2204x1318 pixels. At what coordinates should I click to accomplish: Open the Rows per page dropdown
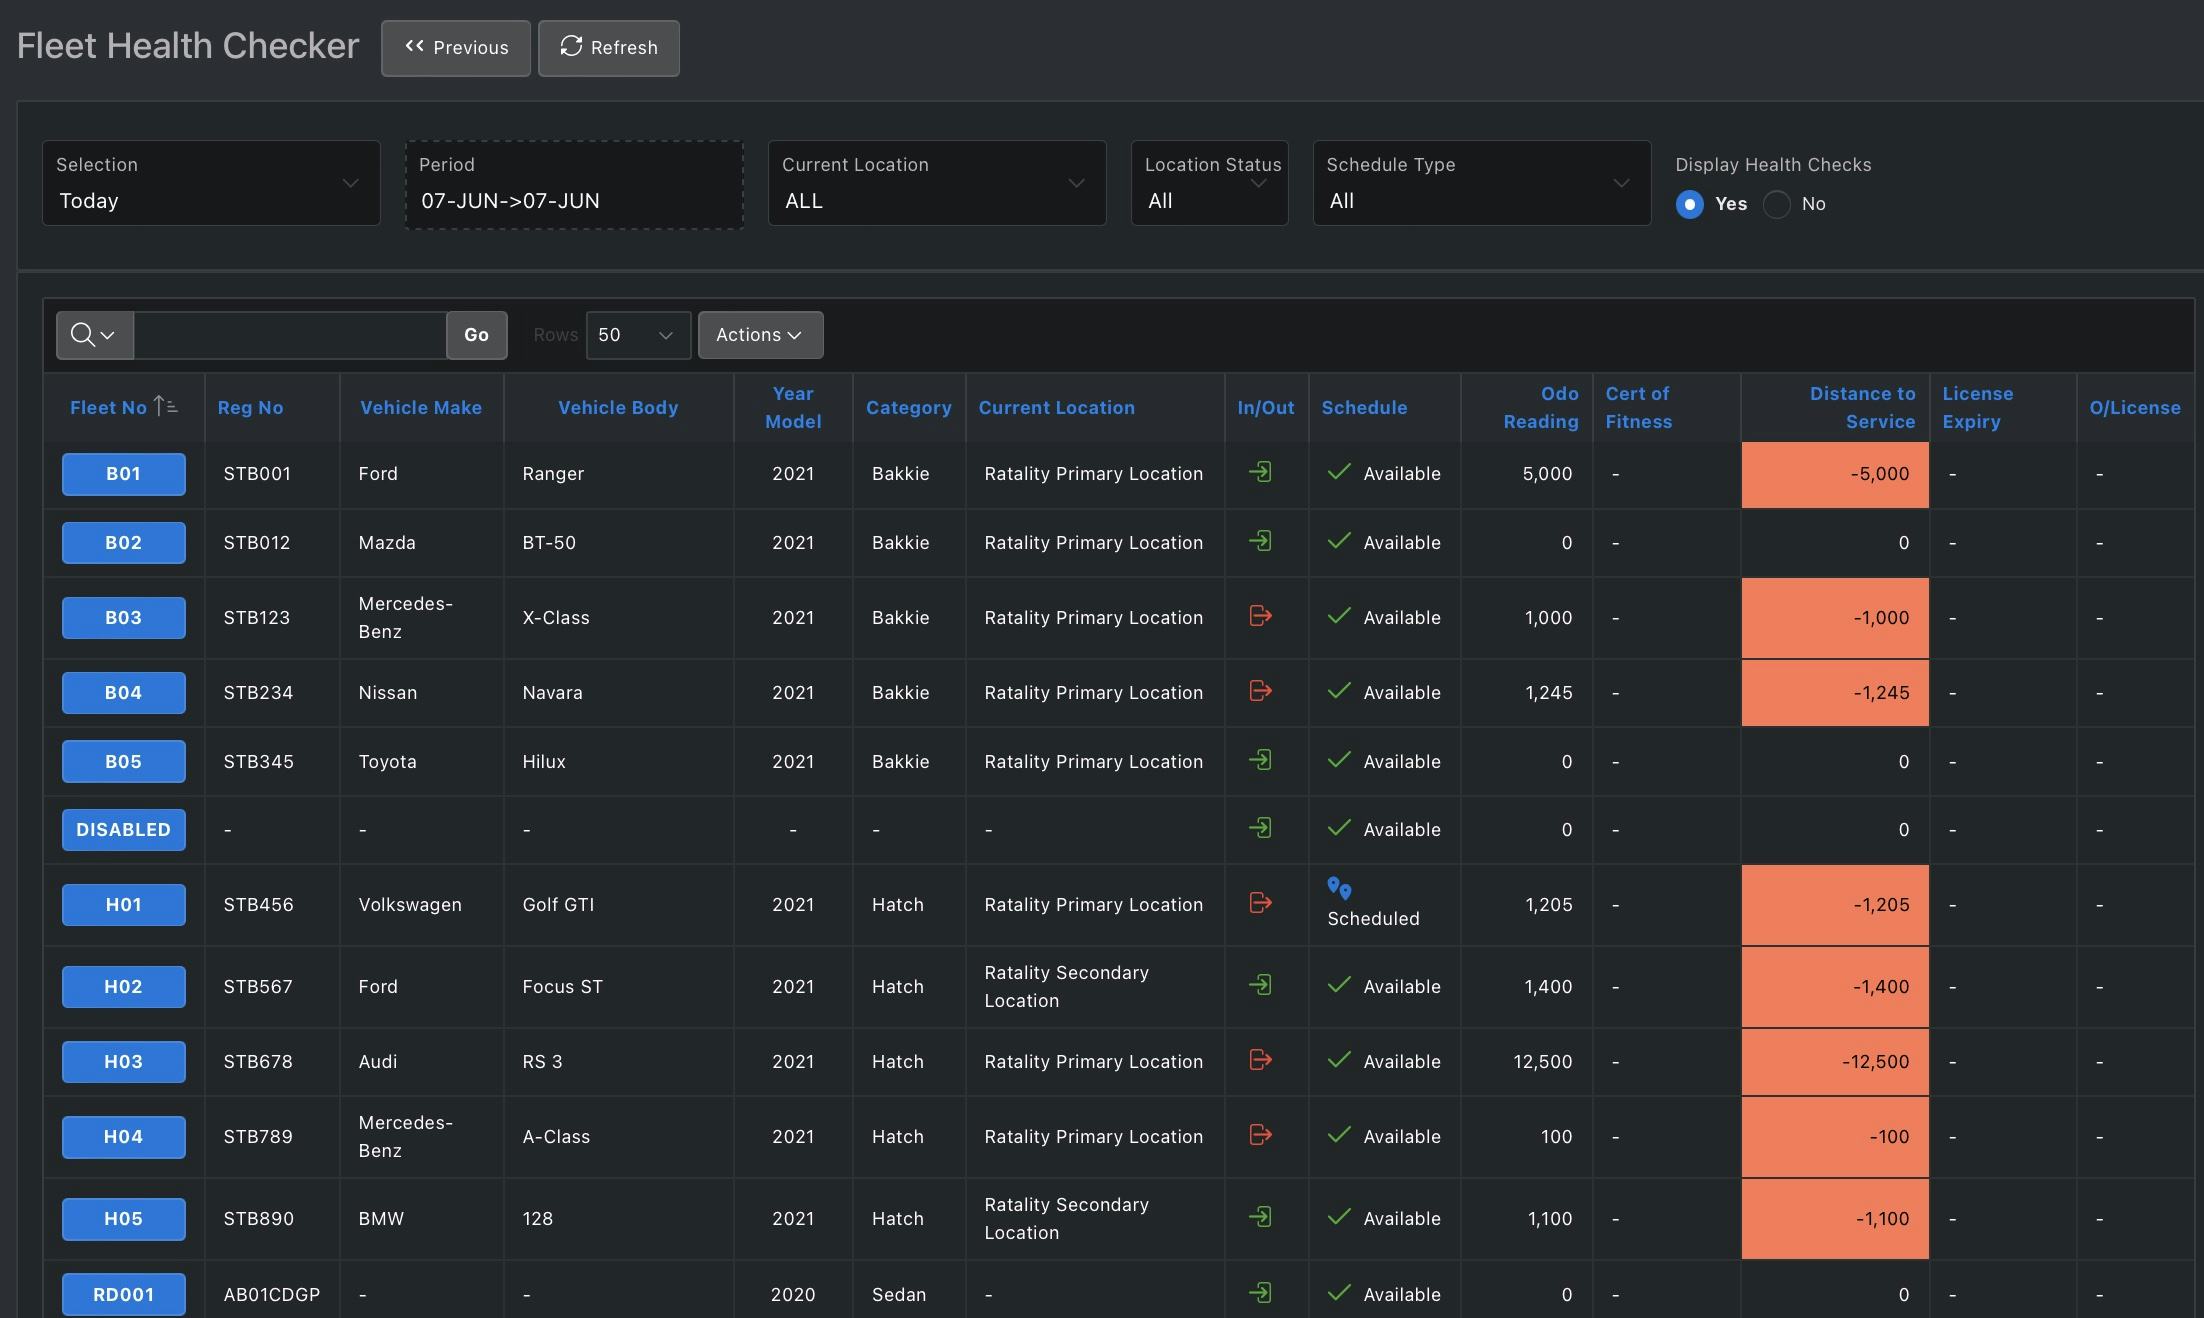(x=637, y=335)
